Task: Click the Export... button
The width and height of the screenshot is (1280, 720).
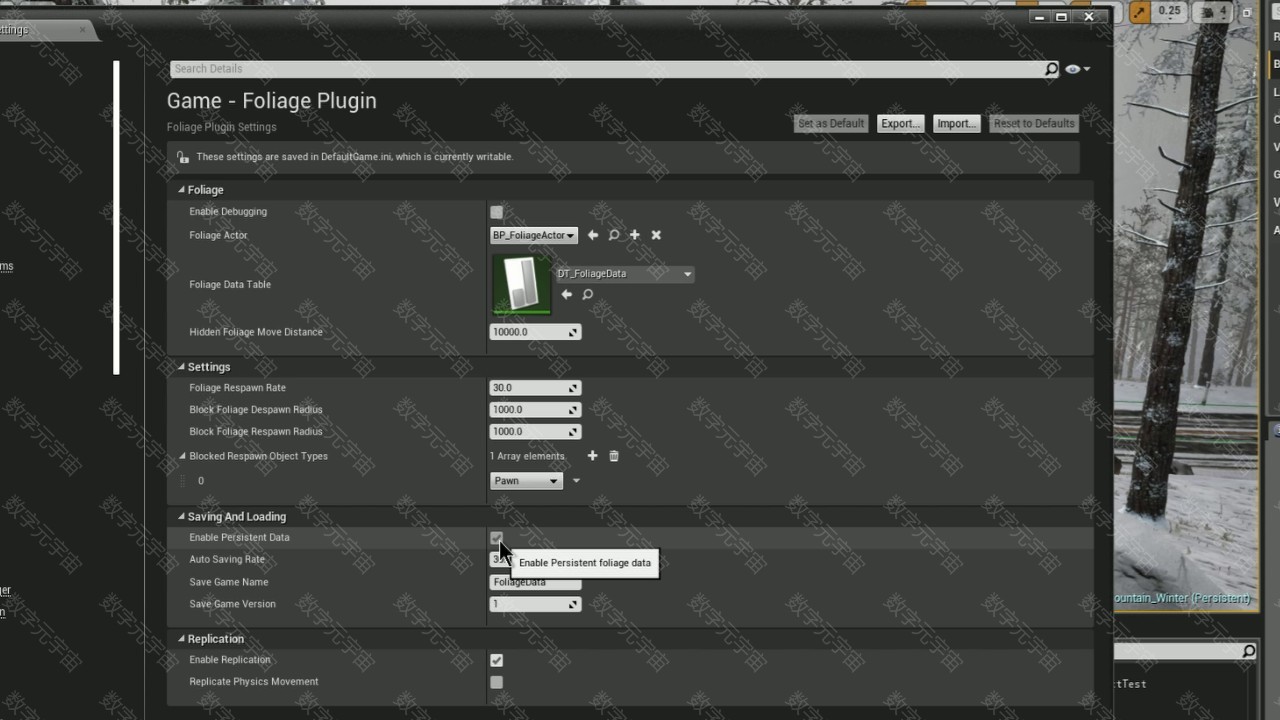Action: click(x=900, y=123)
